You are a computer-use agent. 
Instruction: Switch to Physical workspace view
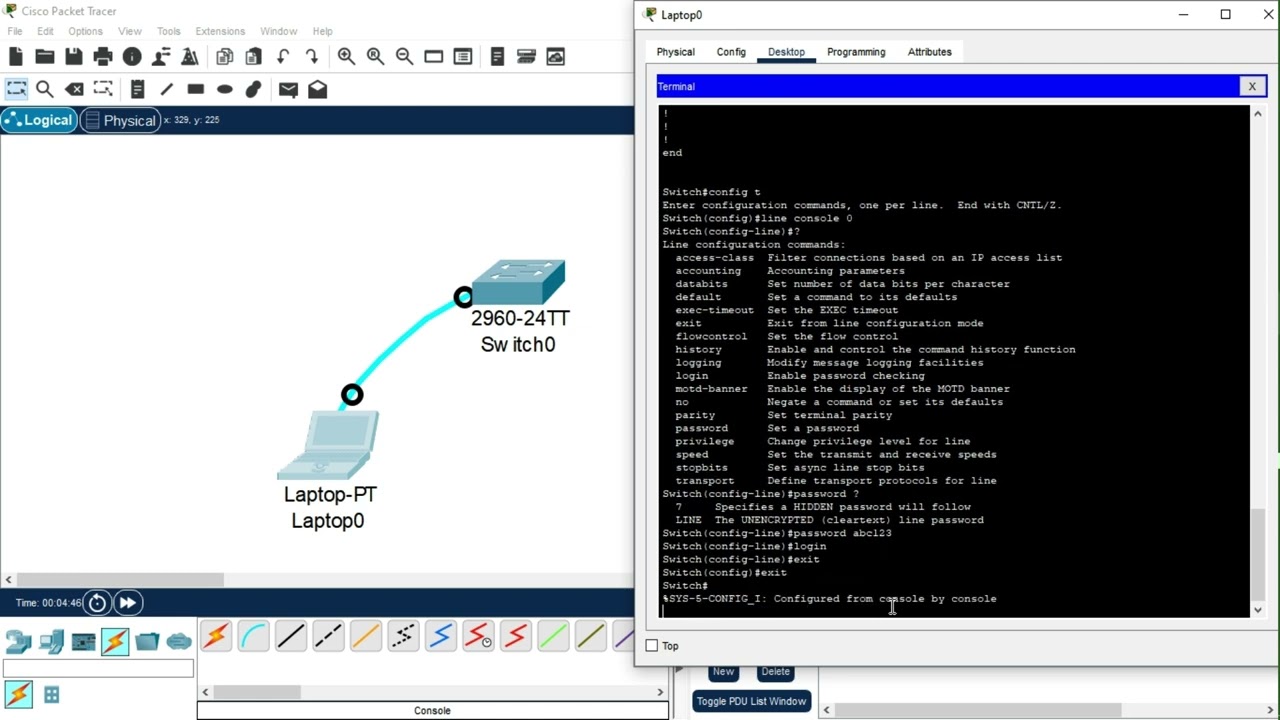(121, 120)
